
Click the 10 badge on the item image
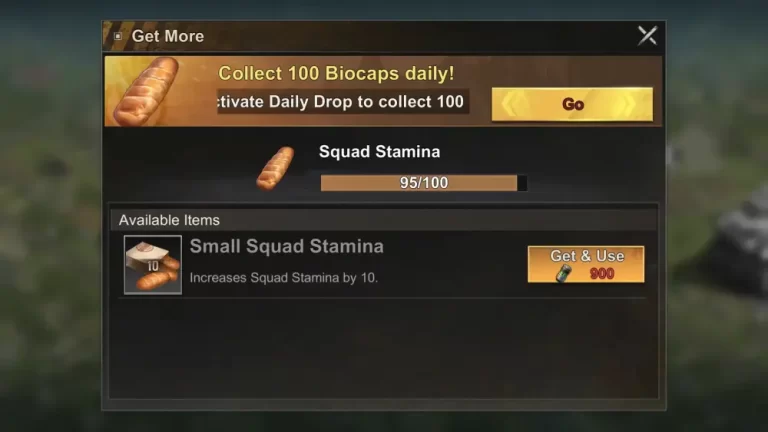pyautogui.click(x=153, y=266)
